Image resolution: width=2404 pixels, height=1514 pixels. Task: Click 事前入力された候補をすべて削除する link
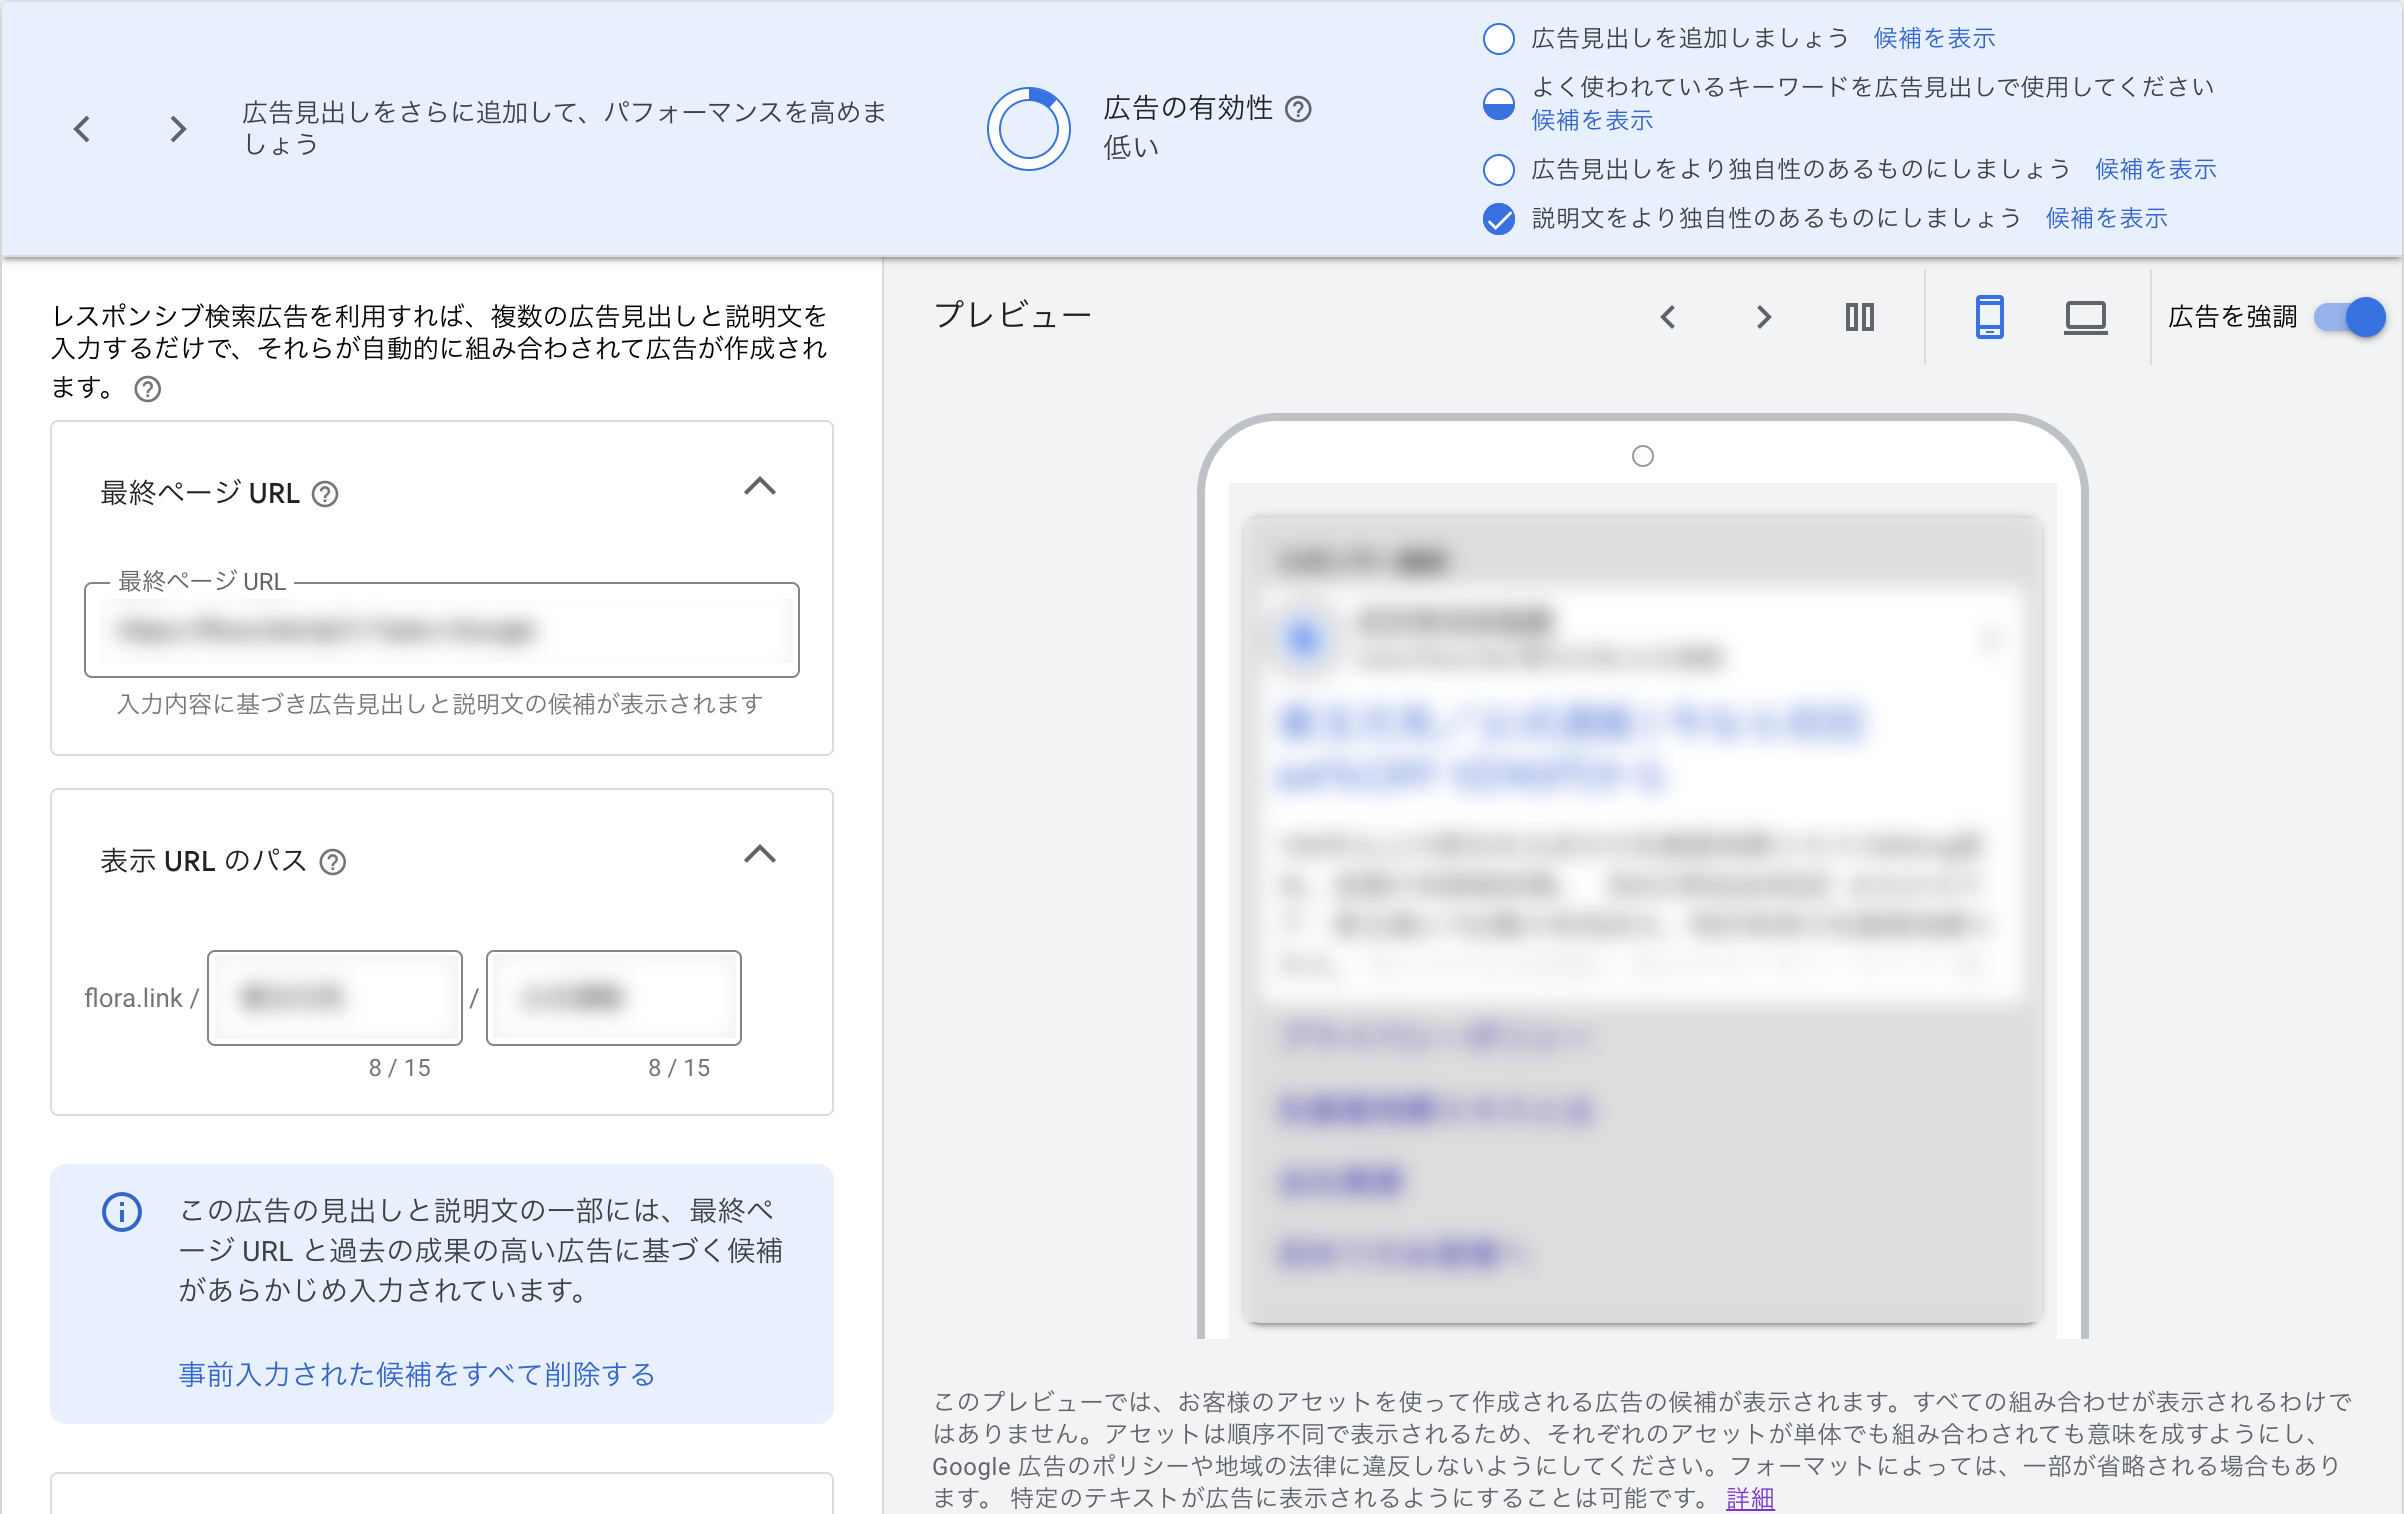coord(416,1374)
